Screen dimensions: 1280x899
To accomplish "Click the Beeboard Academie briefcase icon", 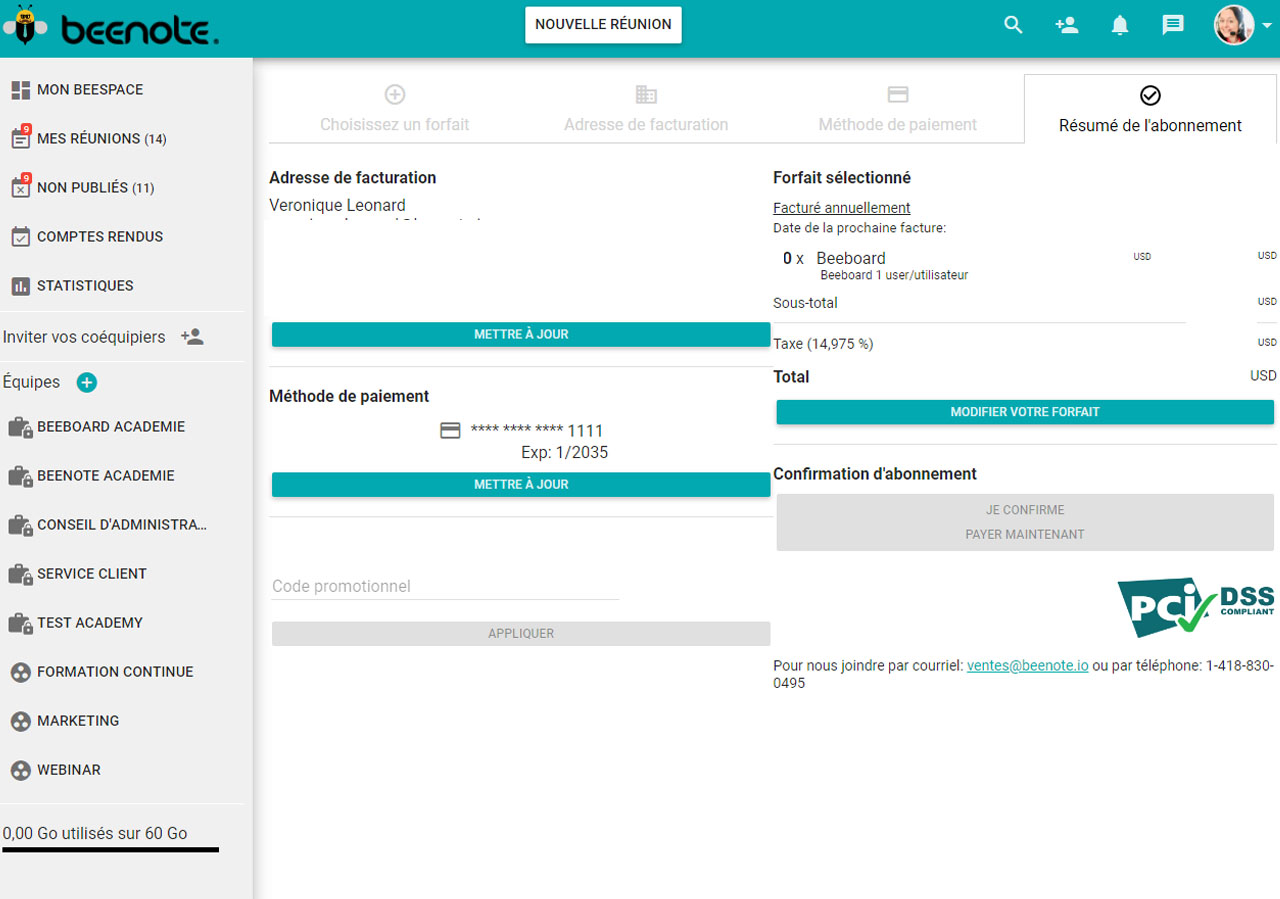I will click(20, 427).
